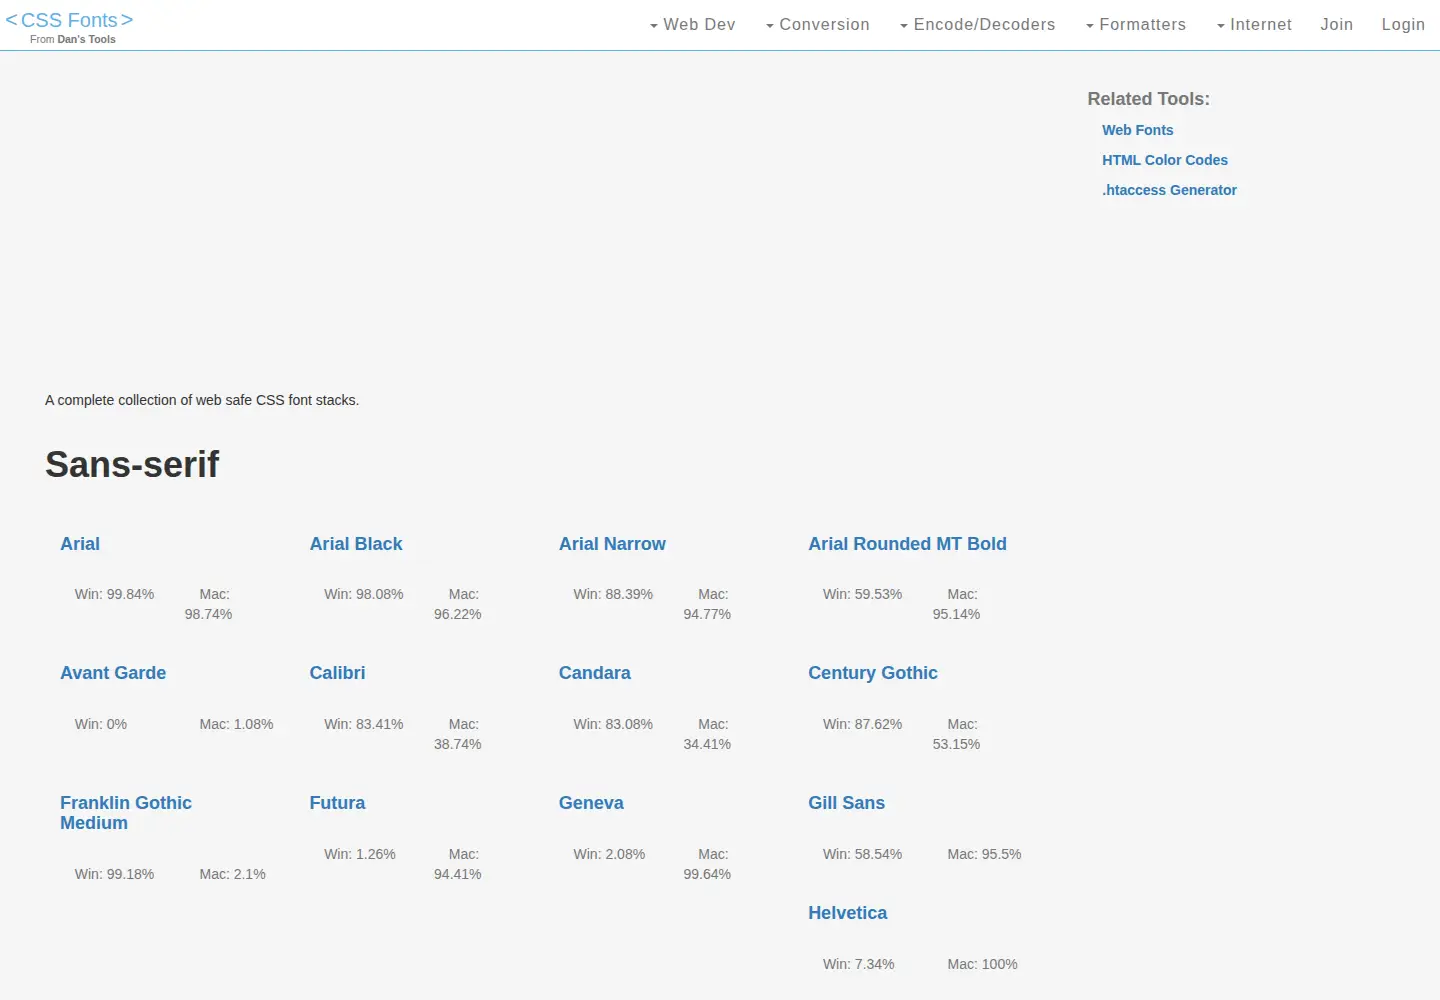
Task: Click 'Win: 99.18%' under Franklin Gothic Medium
Action: pyautogui.click(x=114, y=874)
